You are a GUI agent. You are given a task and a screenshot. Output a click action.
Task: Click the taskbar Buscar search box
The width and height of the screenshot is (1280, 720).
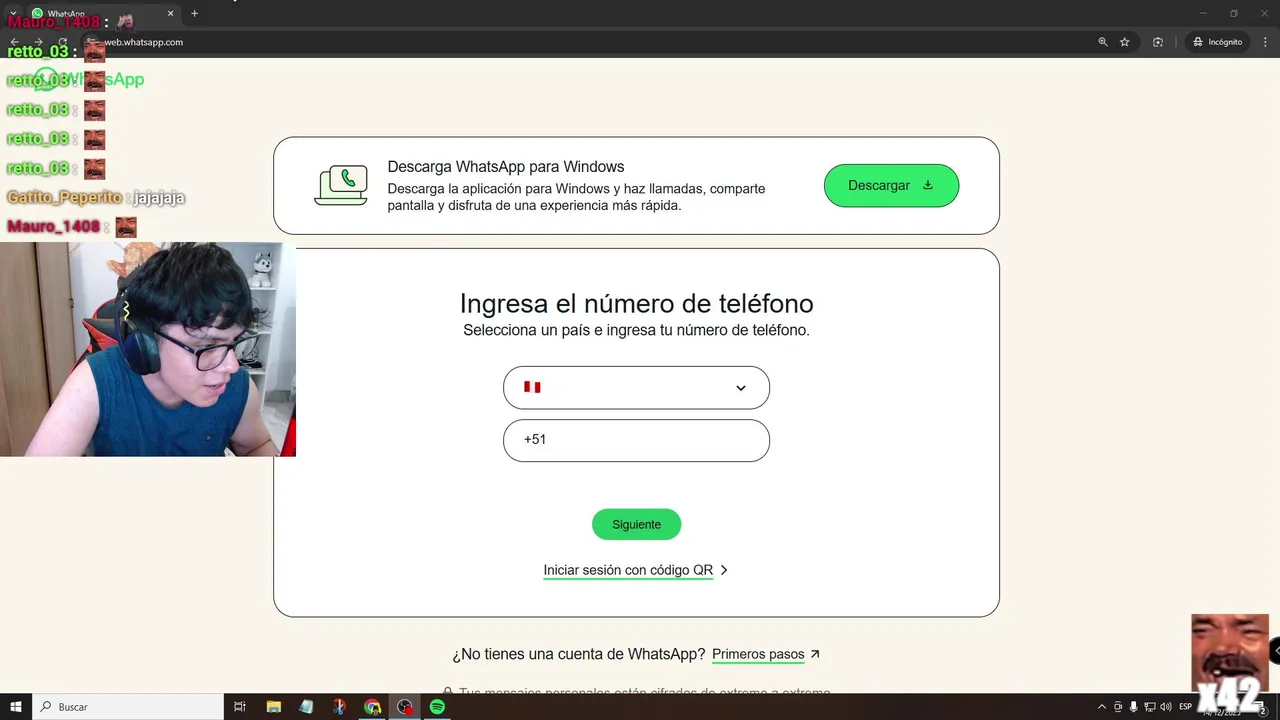[128, 707]
